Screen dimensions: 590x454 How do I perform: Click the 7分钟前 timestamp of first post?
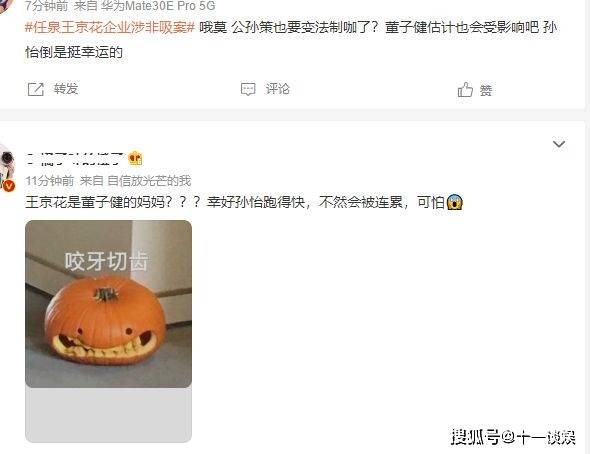point(47,6)
